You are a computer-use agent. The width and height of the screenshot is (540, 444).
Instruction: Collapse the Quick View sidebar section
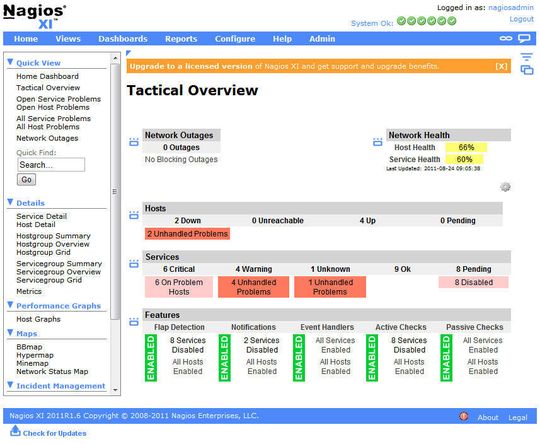coord(10,62)
